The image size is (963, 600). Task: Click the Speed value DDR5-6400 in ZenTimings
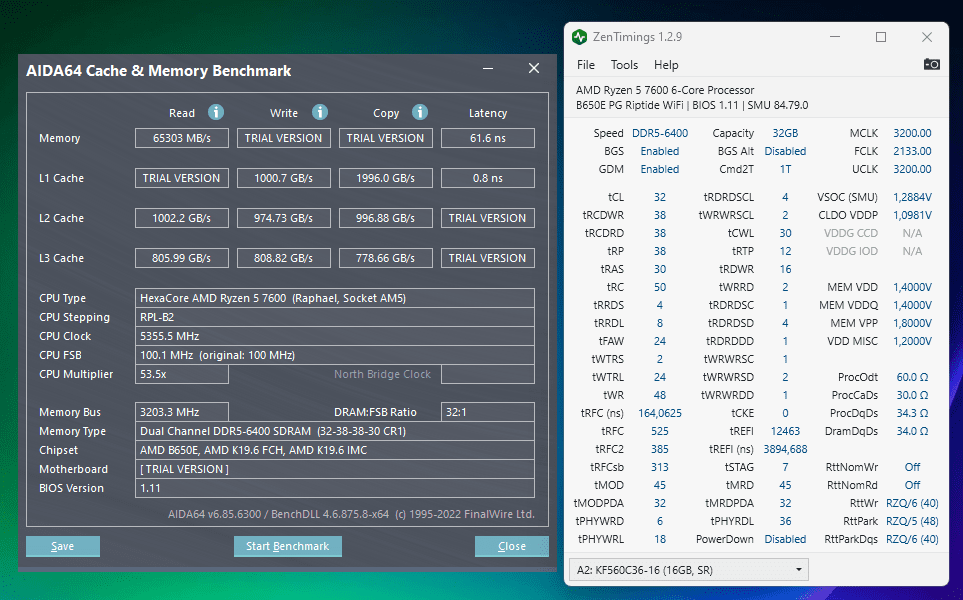click(x=660, y=133)
